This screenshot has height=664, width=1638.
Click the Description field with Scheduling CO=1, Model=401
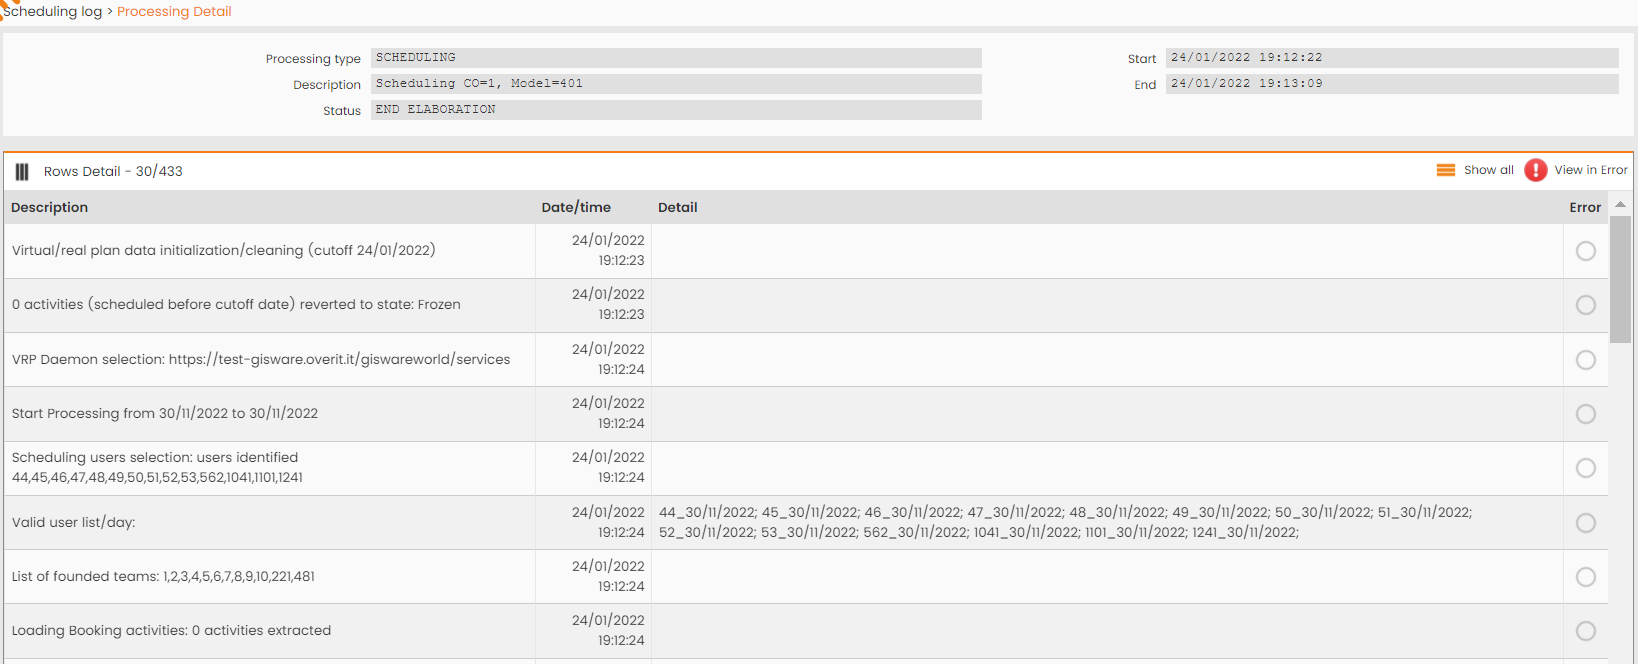pyautogui.click(x=676, y=84)
